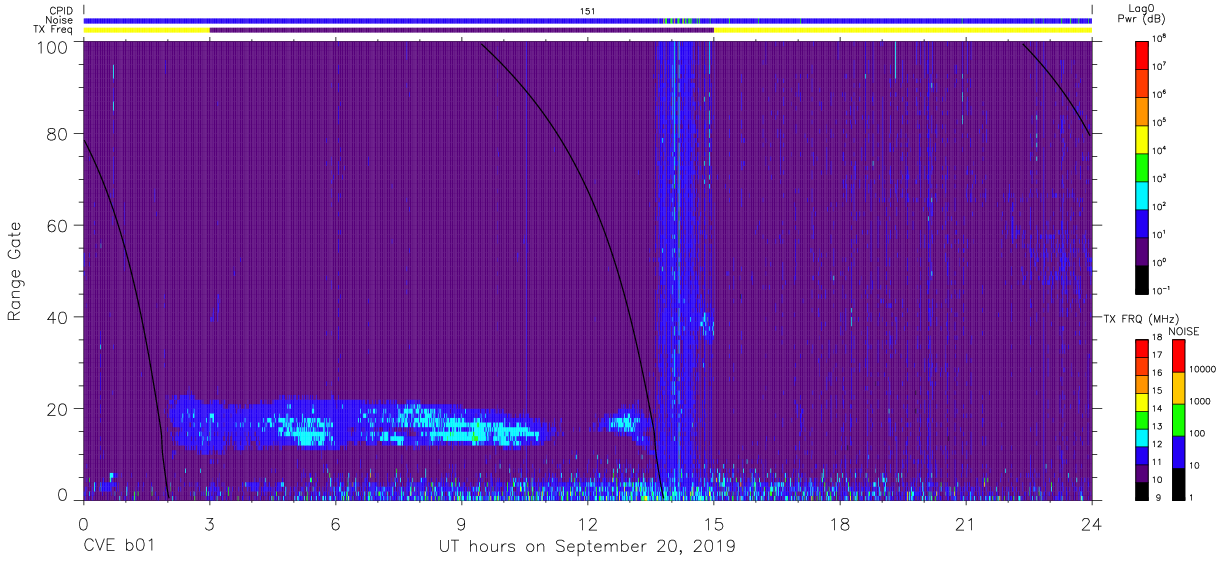Click the CPID value 151
Image resolution: width=1228 pixels, height=567 pixels.
[587, 11]
